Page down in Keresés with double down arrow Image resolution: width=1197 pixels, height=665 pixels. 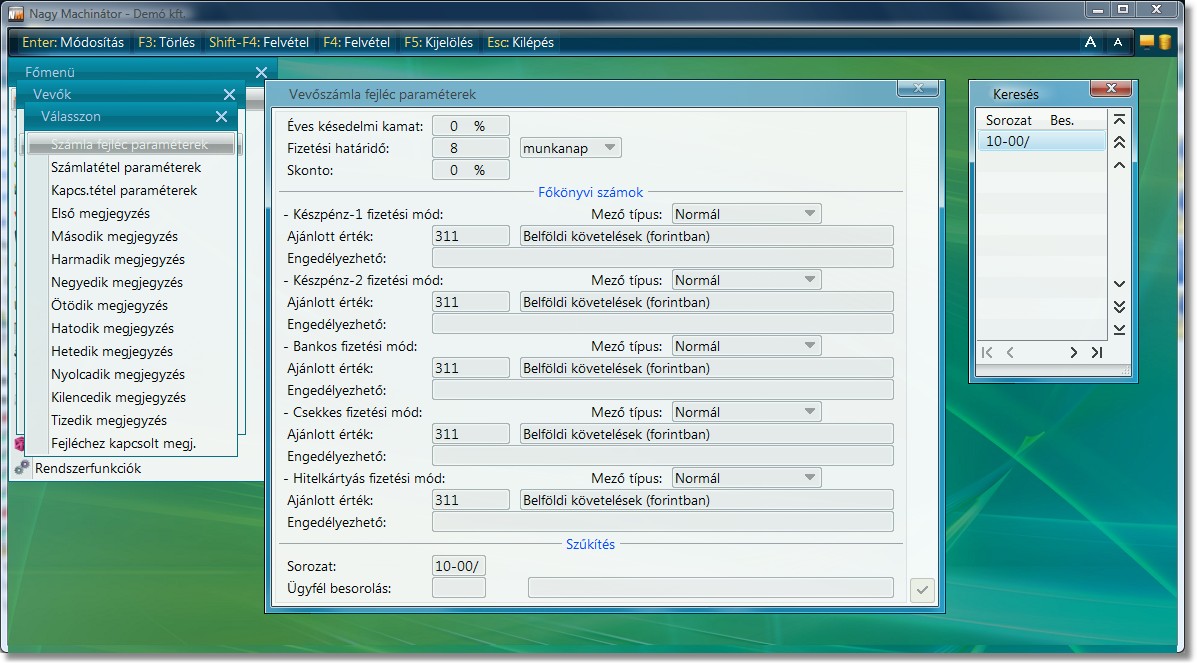pos(1119,307)
